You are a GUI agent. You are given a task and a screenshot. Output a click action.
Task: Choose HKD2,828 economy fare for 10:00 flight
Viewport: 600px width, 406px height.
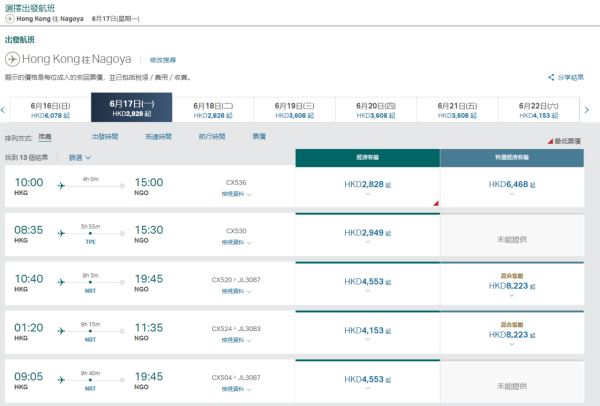pos(367,185)
